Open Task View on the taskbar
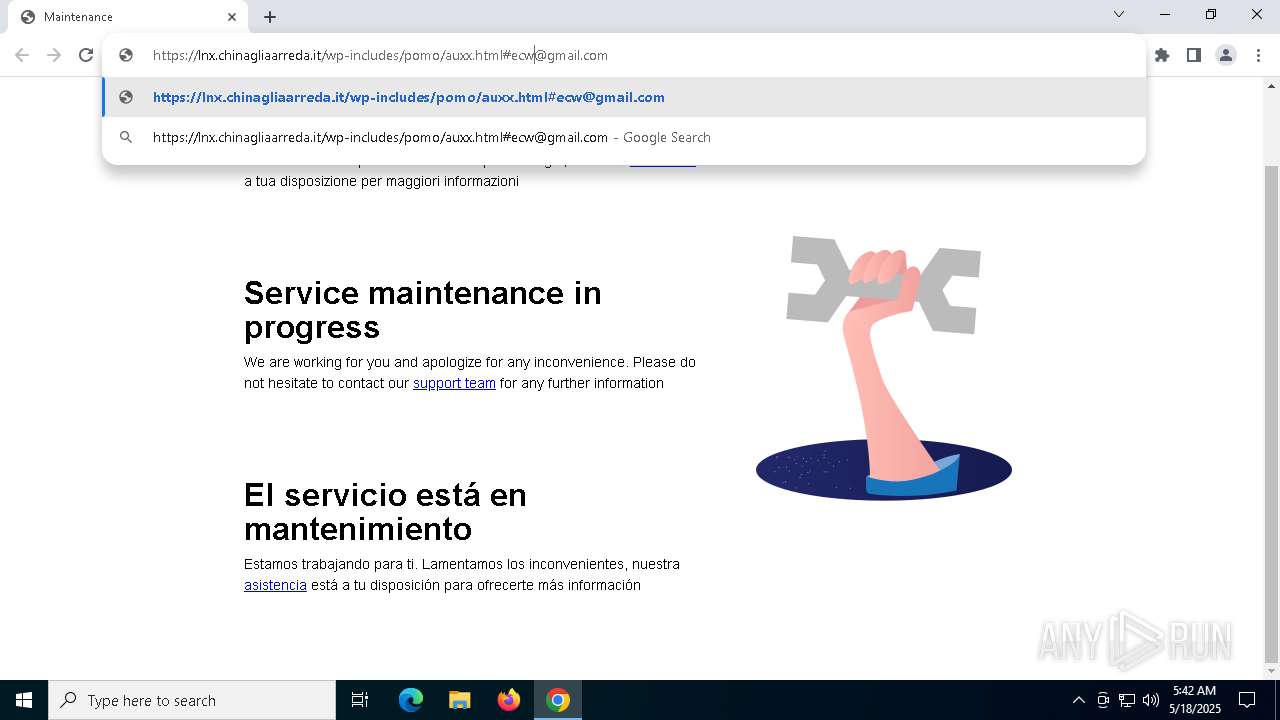 coord(360,700)
